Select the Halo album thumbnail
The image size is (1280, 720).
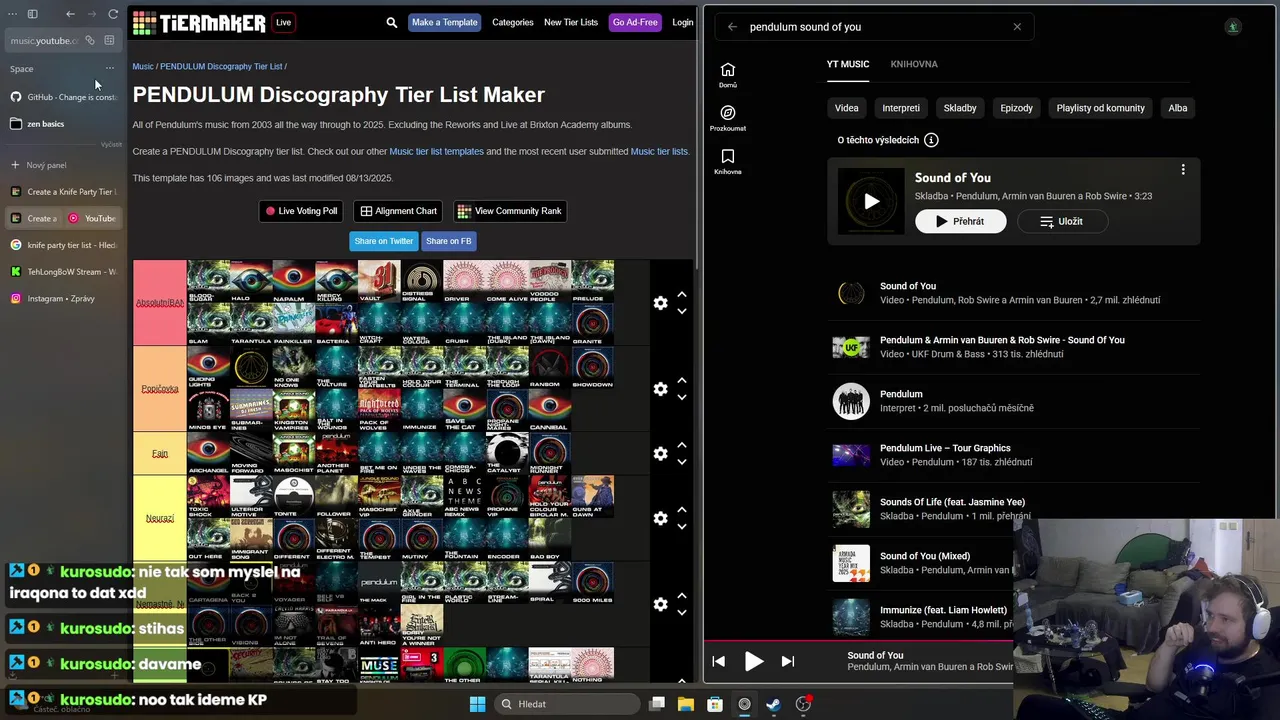coord(251,281)
